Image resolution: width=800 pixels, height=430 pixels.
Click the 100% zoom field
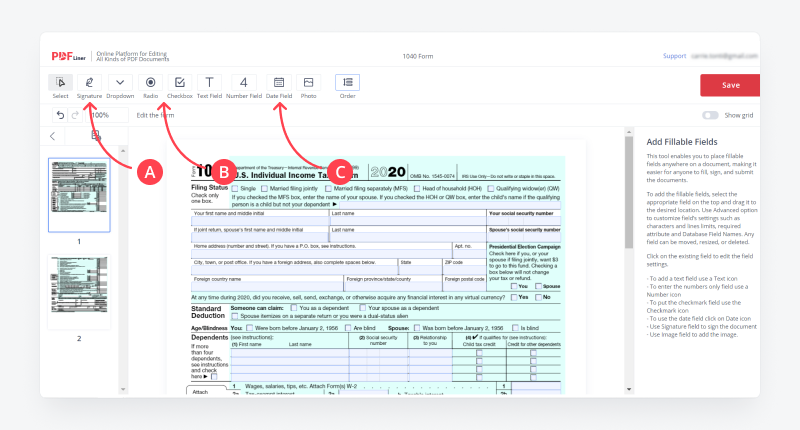tap(107, 115)
